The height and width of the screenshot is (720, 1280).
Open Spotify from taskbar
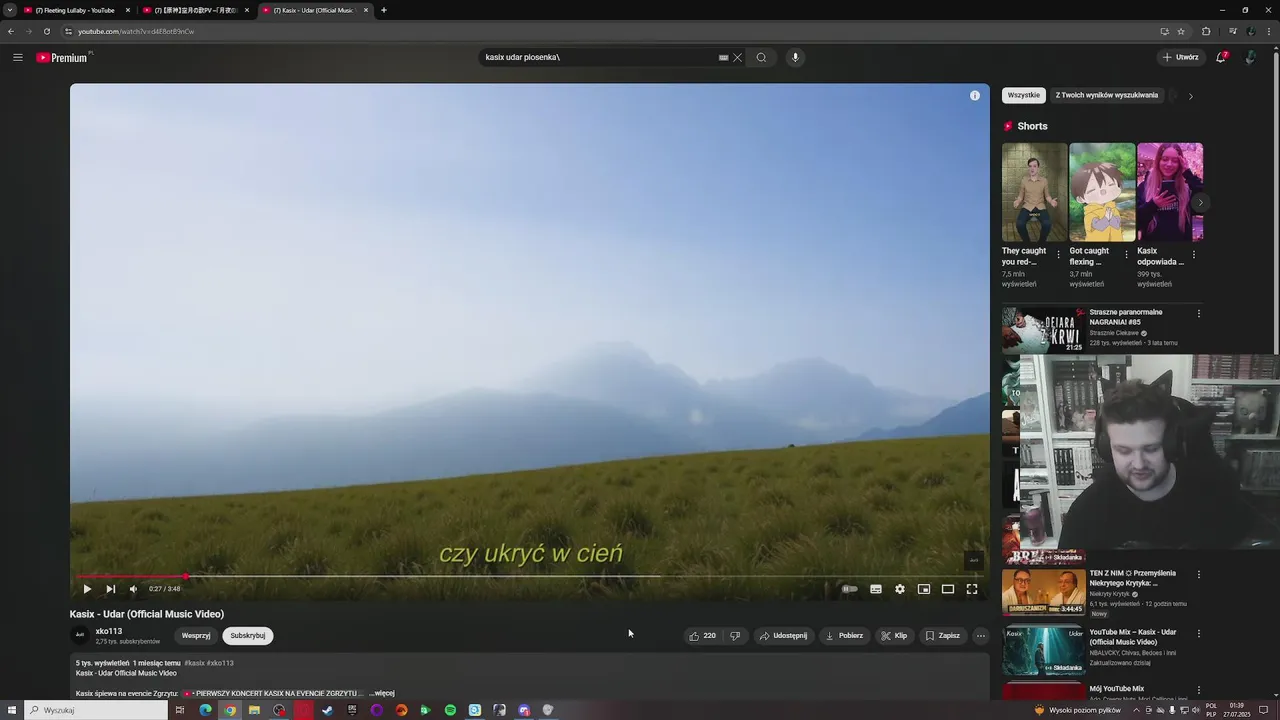tap(450, 710)
